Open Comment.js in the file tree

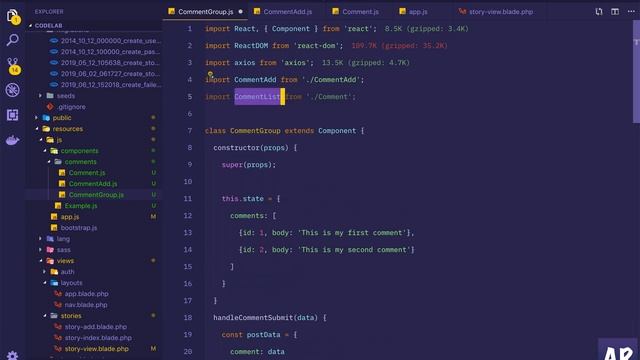(x=93, y=173)
